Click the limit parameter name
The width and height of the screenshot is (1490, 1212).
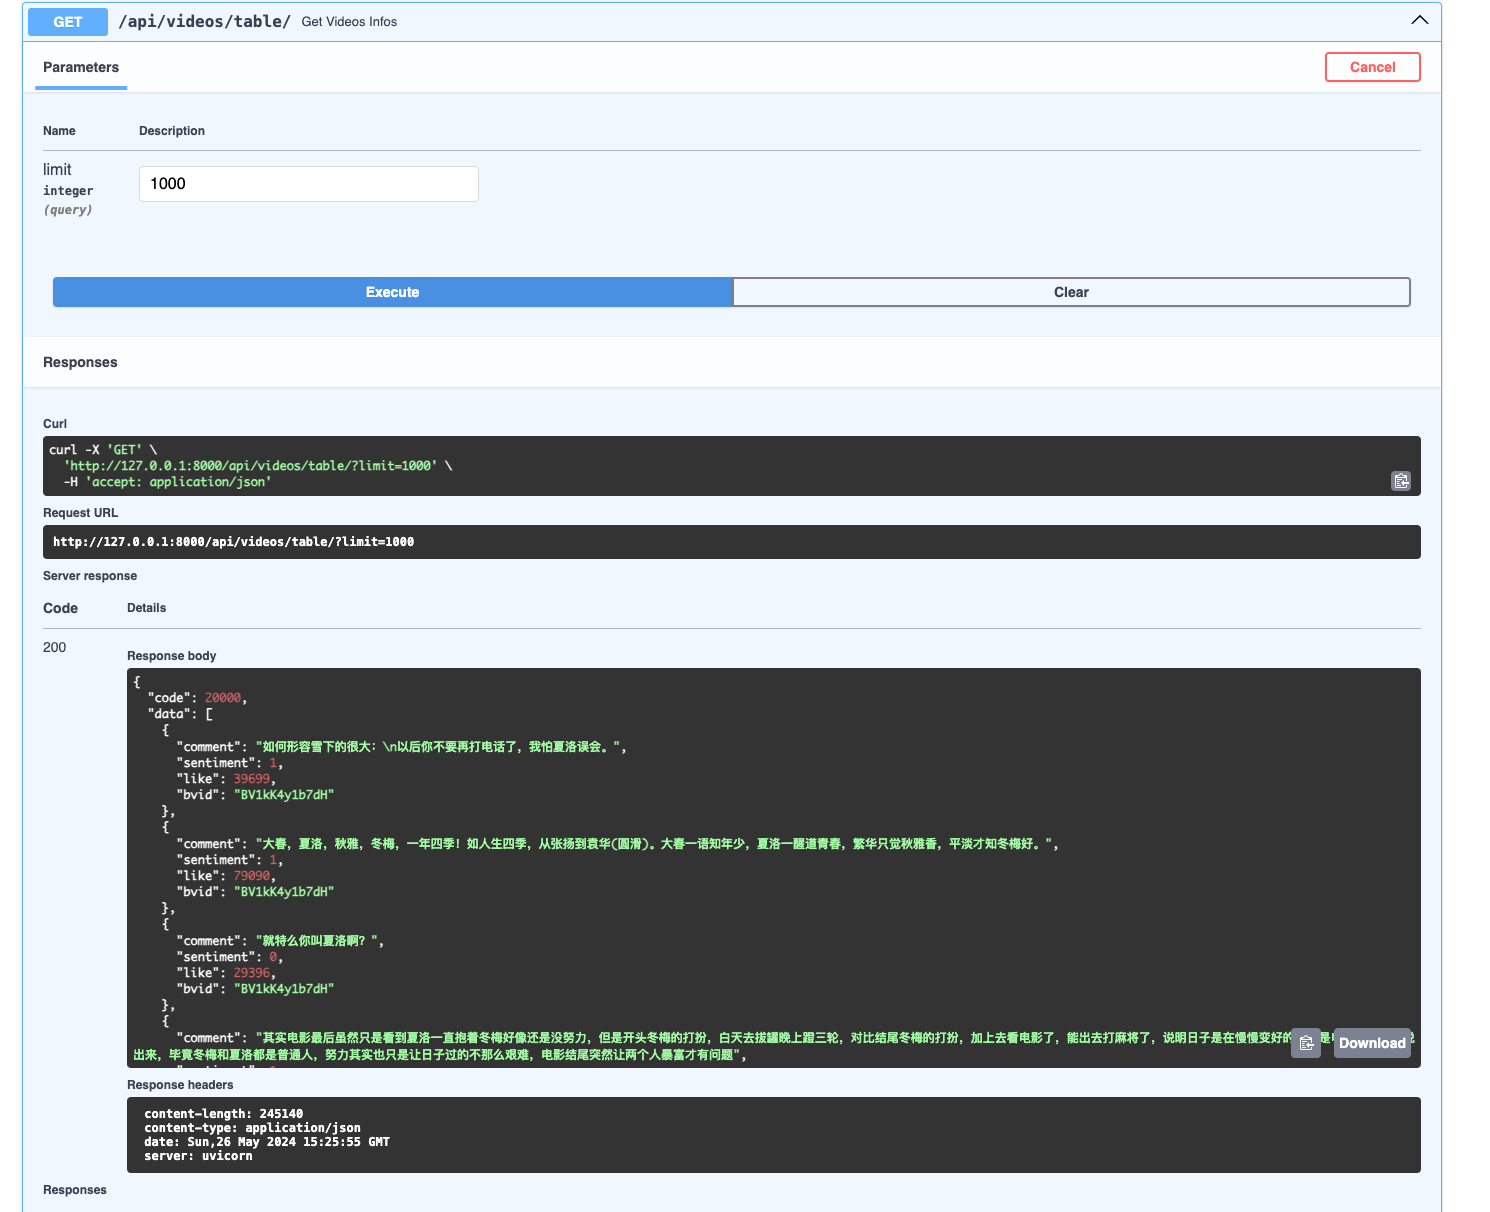pos(57,169)
